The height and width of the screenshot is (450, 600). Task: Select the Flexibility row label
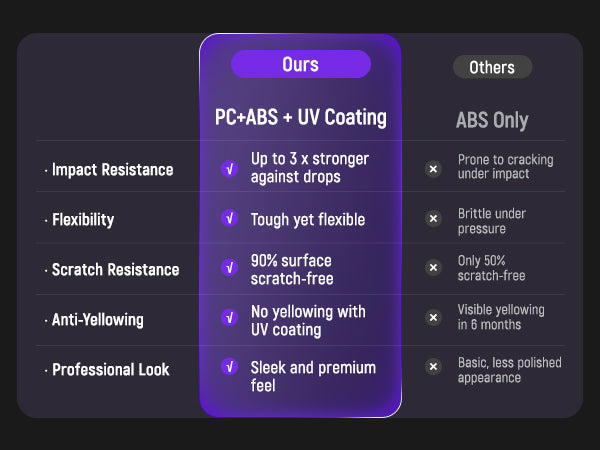point(82,220)
